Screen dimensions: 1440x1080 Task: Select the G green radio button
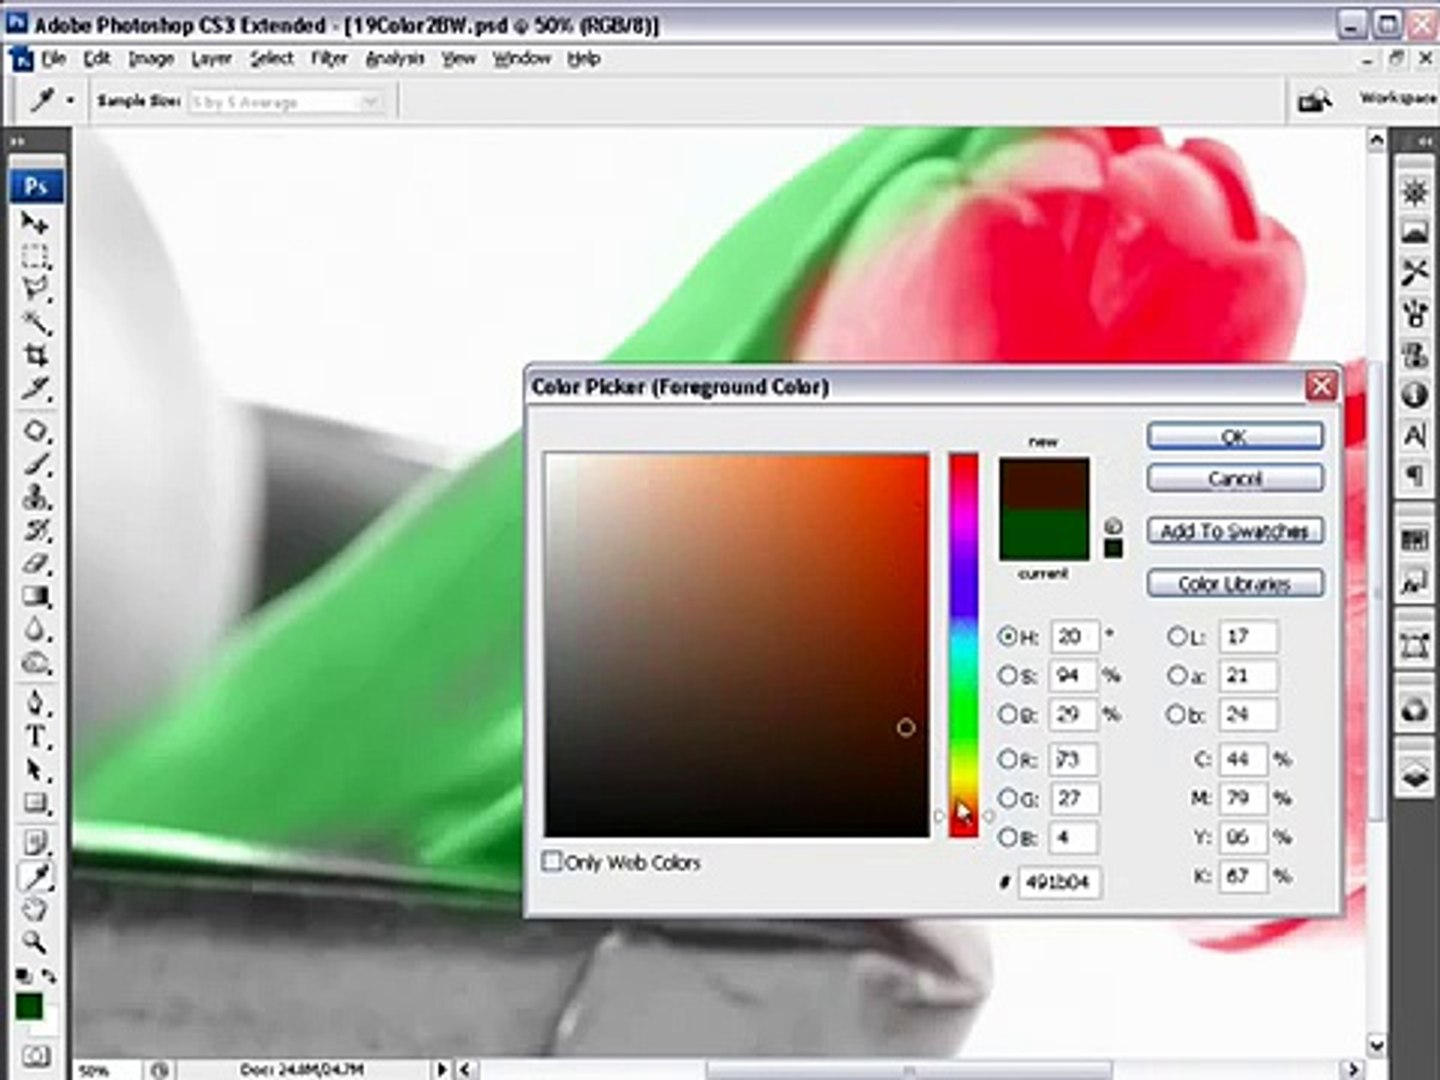click(x=1007, y=798)
